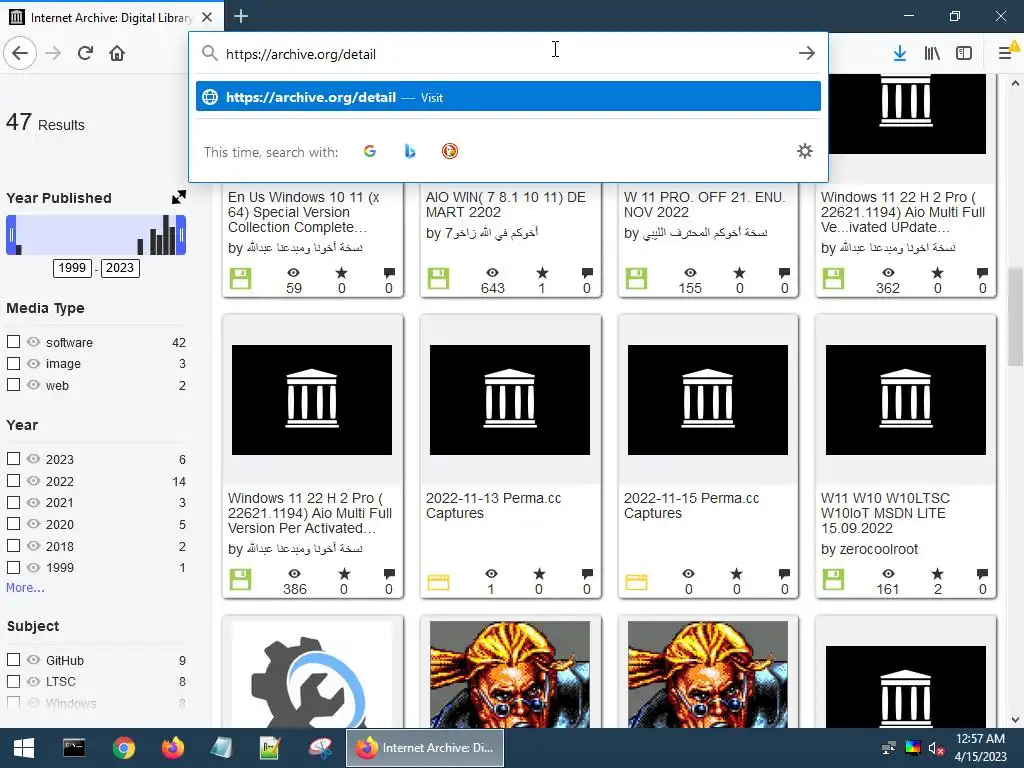Image resolution: width=1024 pixels, height=768 pixels.
Task: Check the GitHub subject filter
Action: pyautogui.click(x=13, y=660)
